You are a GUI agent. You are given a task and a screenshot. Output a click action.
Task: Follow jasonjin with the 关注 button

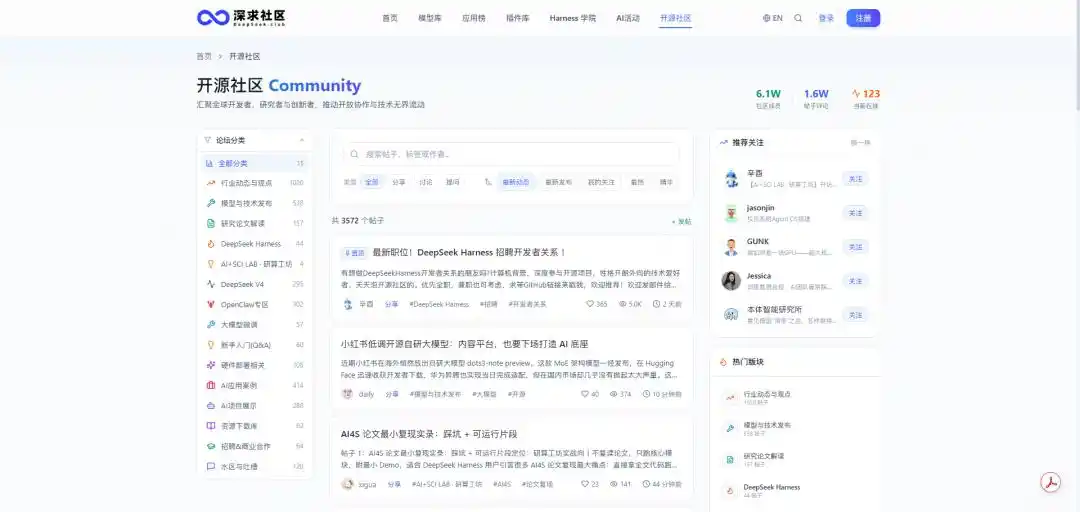(855, 213)
